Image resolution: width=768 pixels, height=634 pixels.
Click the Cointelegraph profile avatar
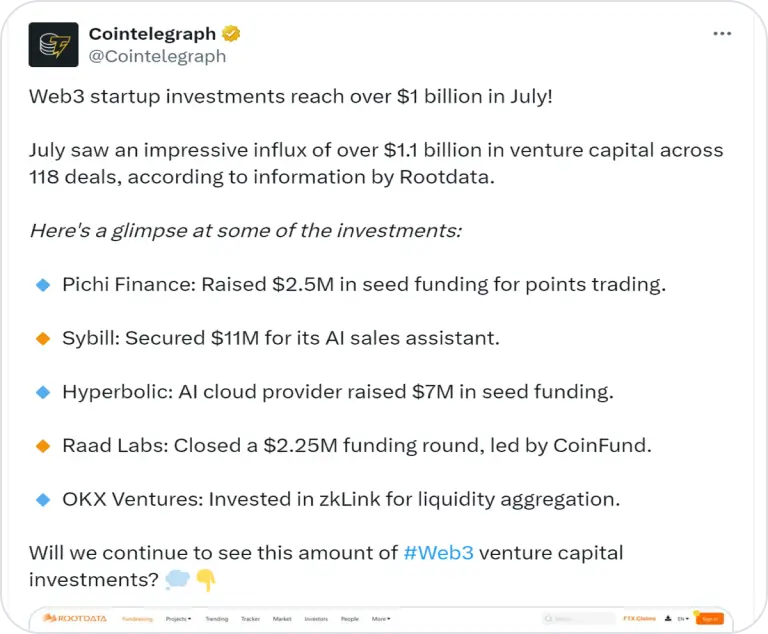pos(53,45)
